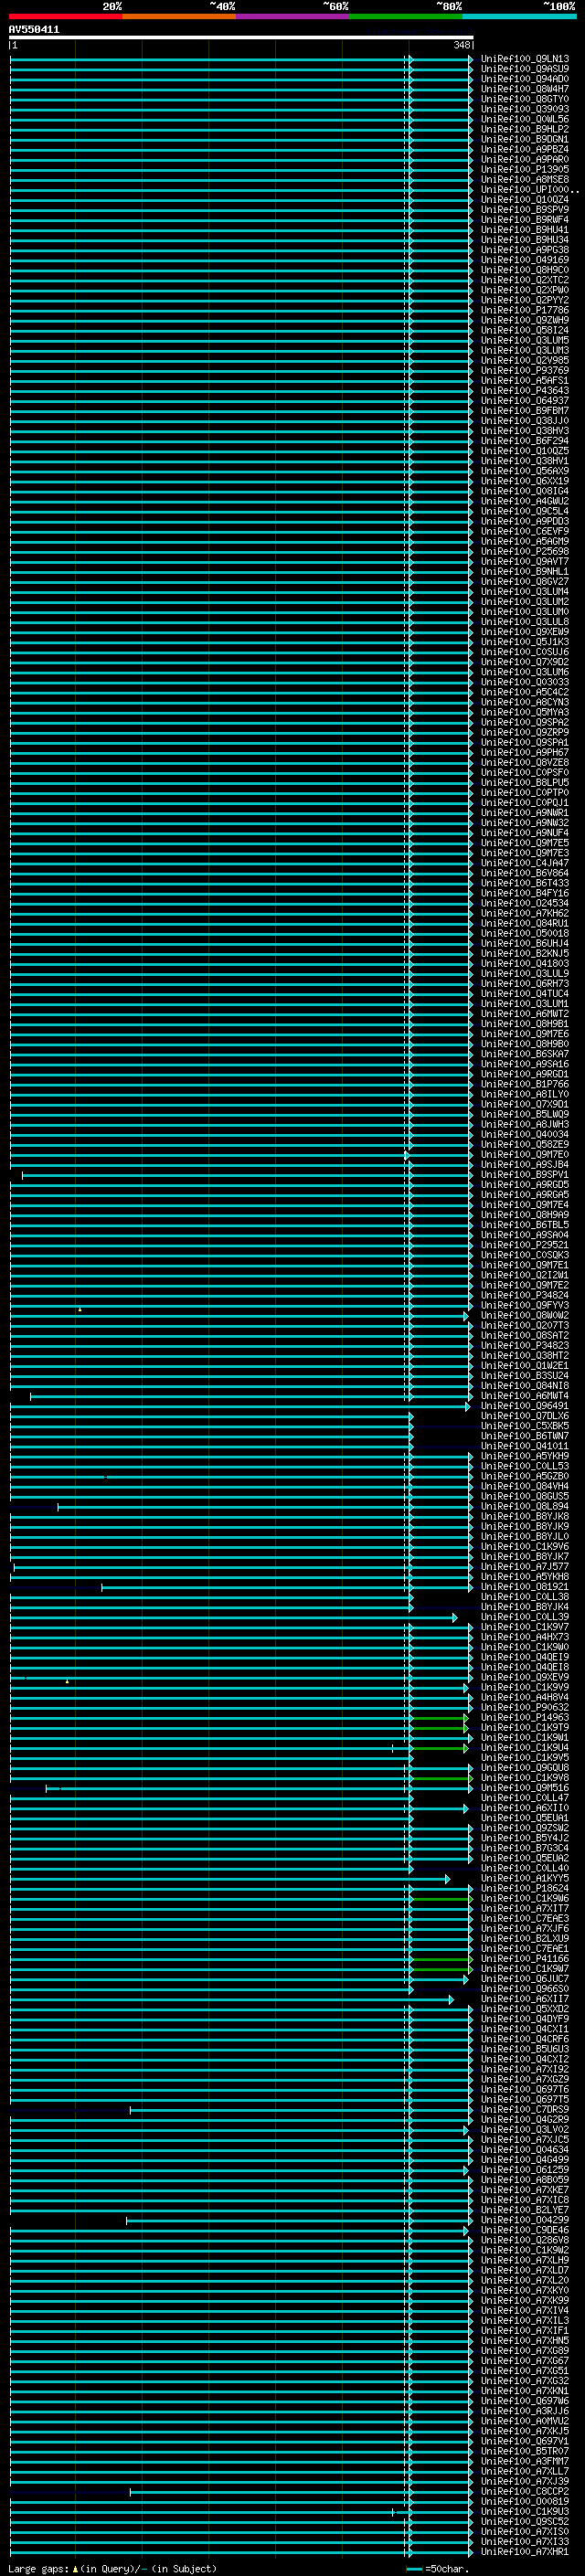
Task: Select hit UniRef100_Q10QZ4
Action: pos(524,200)
